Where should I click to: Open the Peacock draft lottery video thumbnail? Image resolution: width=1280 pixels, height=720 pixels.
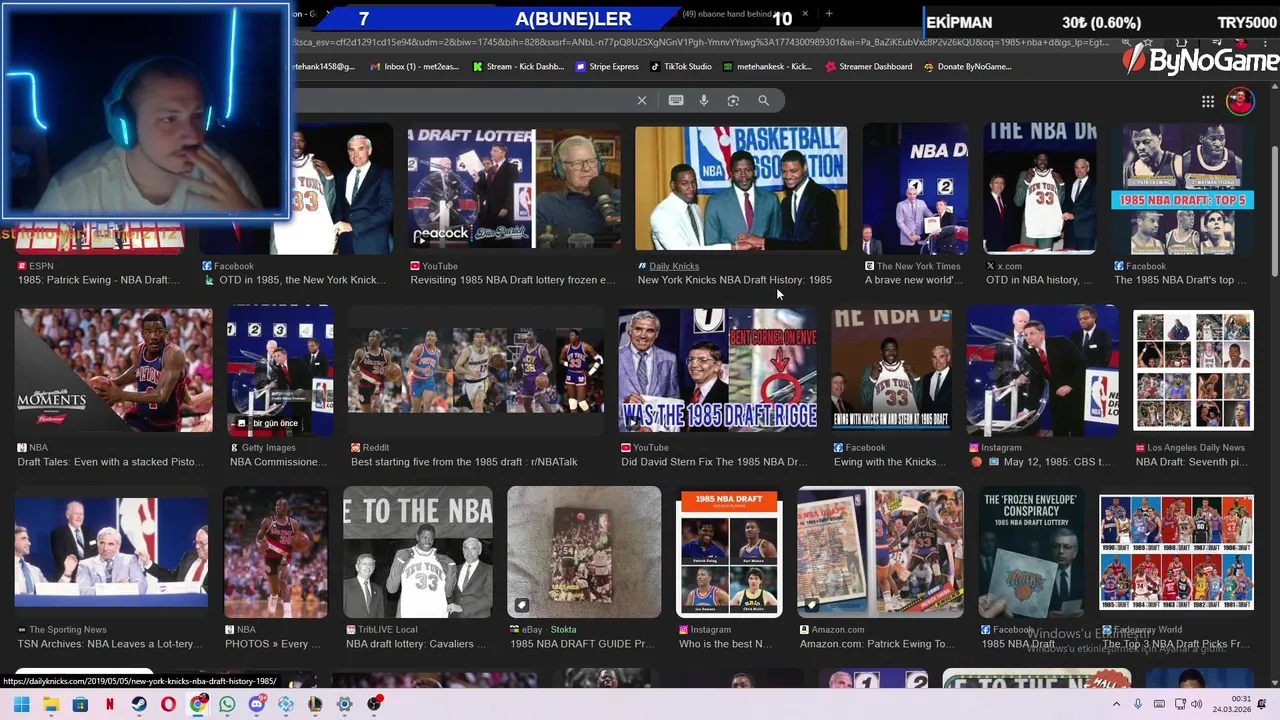coord(514,188)
